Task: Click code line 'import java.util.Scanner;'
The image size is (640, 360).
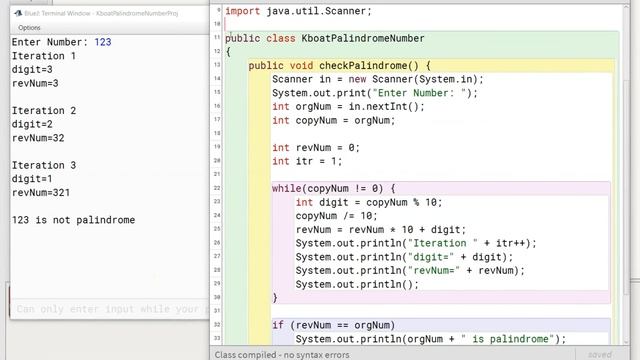Action: (x=298, y=11)
